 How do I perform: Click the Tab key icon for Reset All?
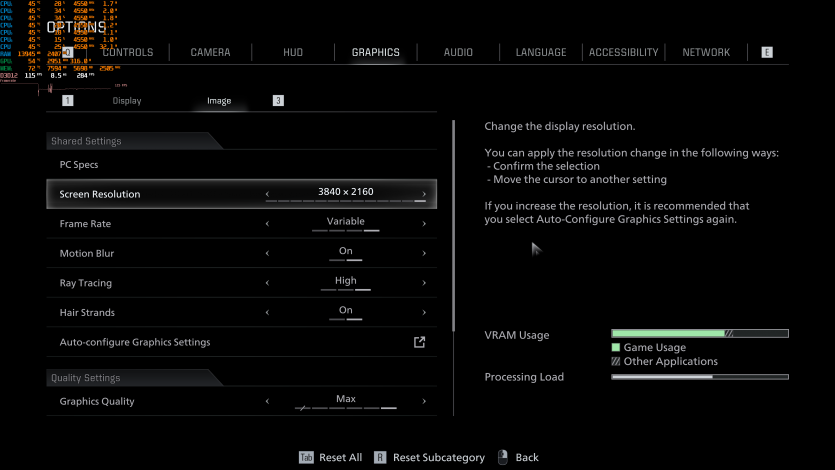click(306, 457)
